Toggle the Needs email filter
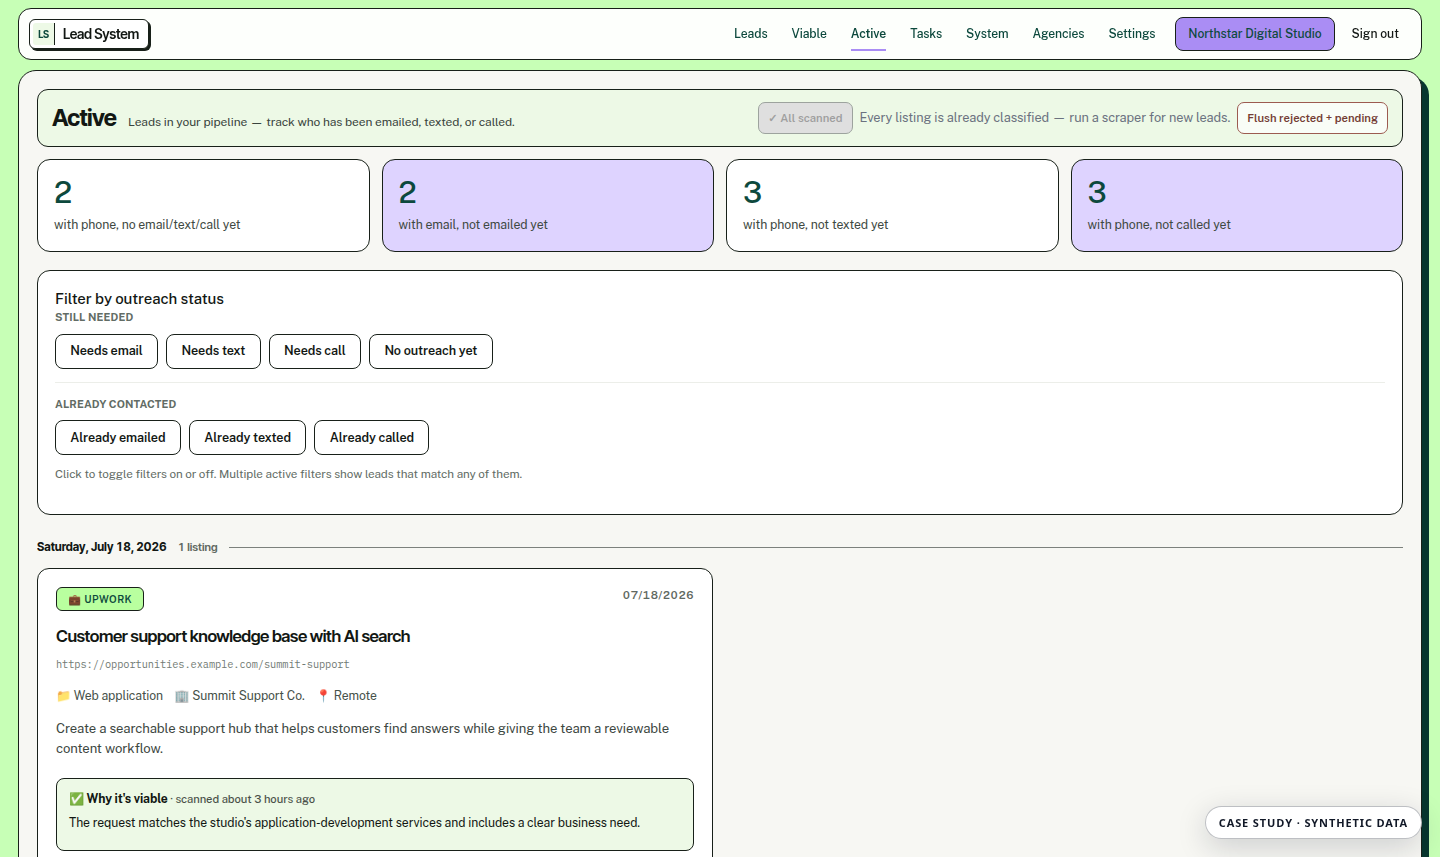Image resolution: width=1440 pixels, height=857 pixels. [106, 351]
